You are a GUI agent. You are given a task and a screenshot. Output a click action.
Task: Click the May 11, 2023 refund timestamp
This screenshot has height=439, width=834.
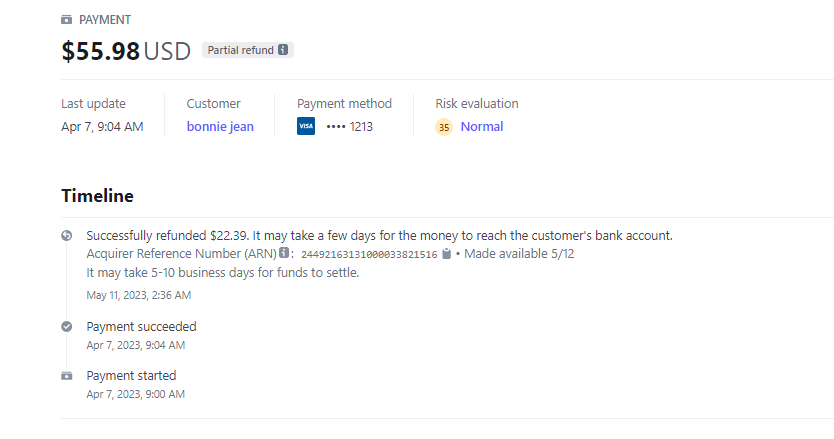(139, 295)
